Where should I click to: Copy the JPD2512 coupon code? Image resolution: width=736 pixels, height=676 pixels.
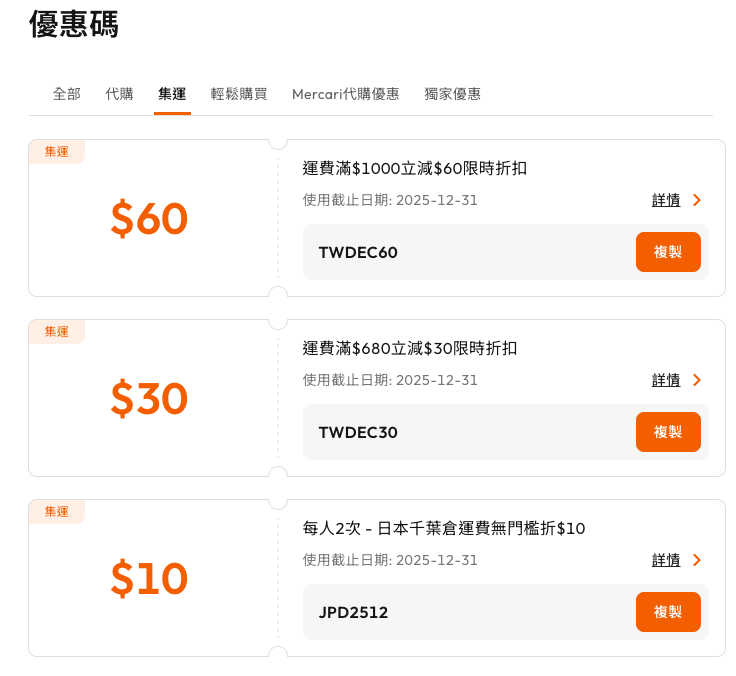668,612
